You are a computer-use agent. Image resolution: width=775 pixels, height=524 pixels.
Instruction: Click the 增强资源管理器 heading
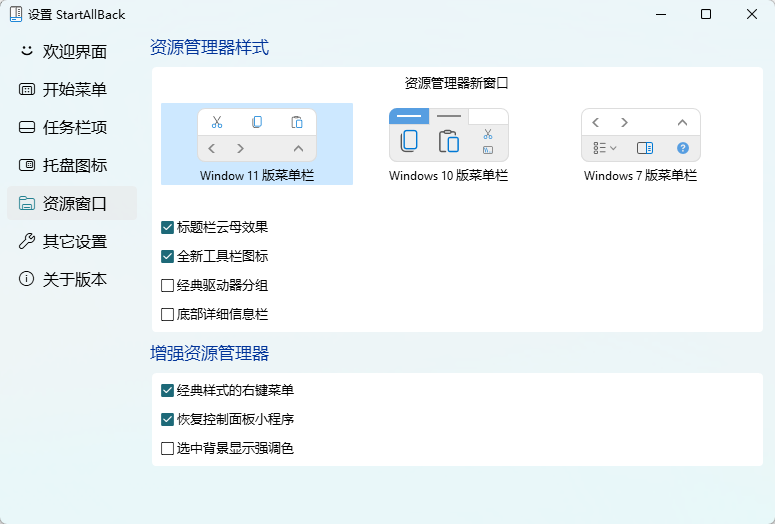point(210,353)
